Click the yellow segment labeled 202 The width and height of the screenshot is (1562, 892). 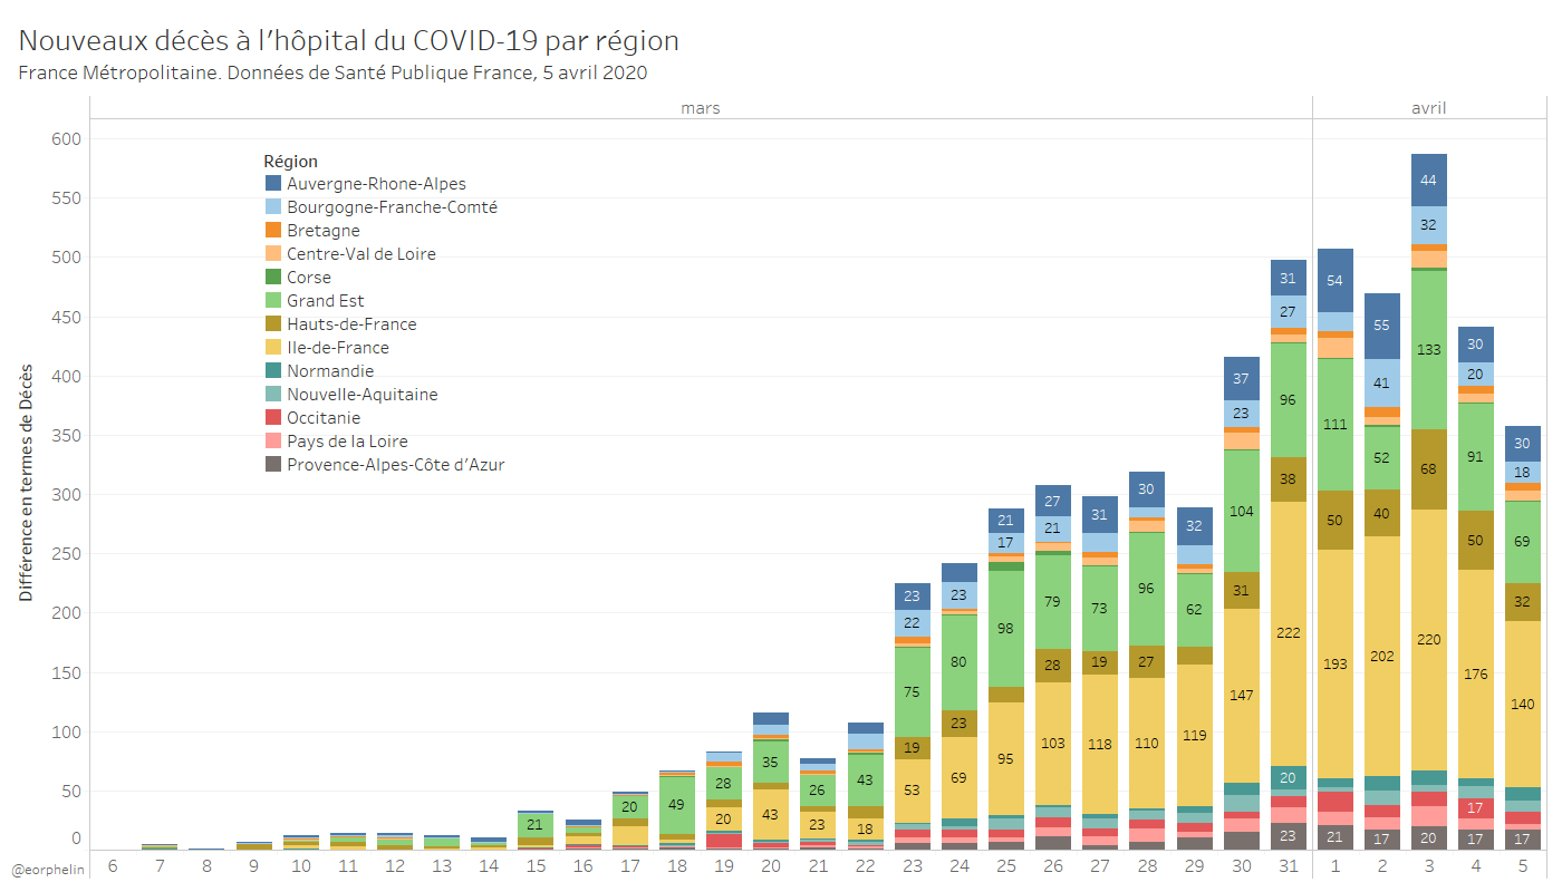point(1381,656)
